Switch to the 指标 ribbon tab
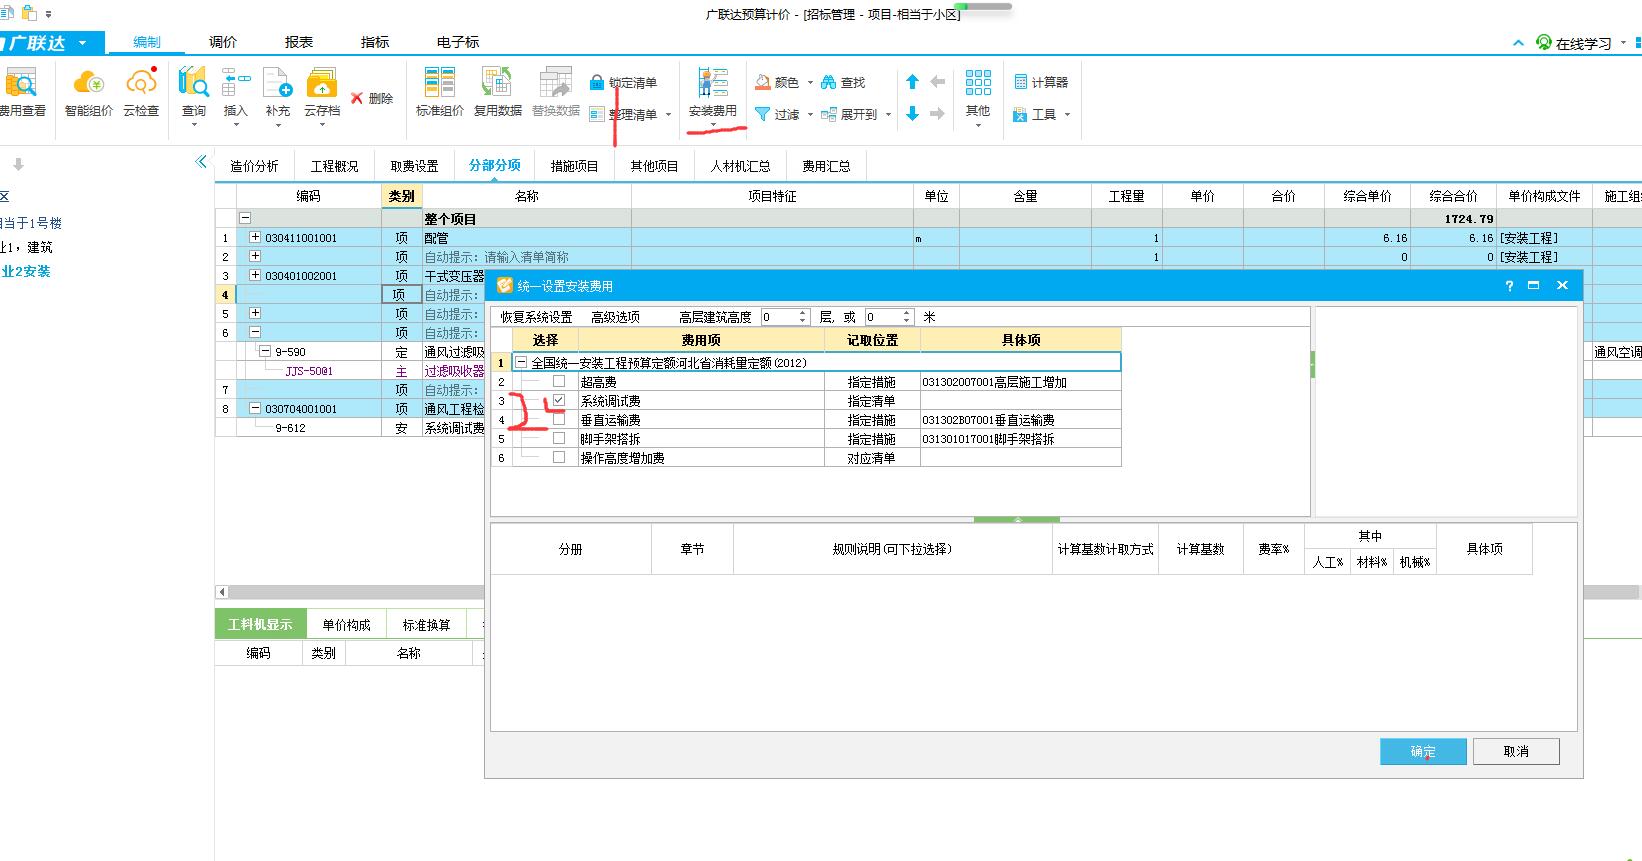Viewport: 1642px width, 861px height. point(375,42)
